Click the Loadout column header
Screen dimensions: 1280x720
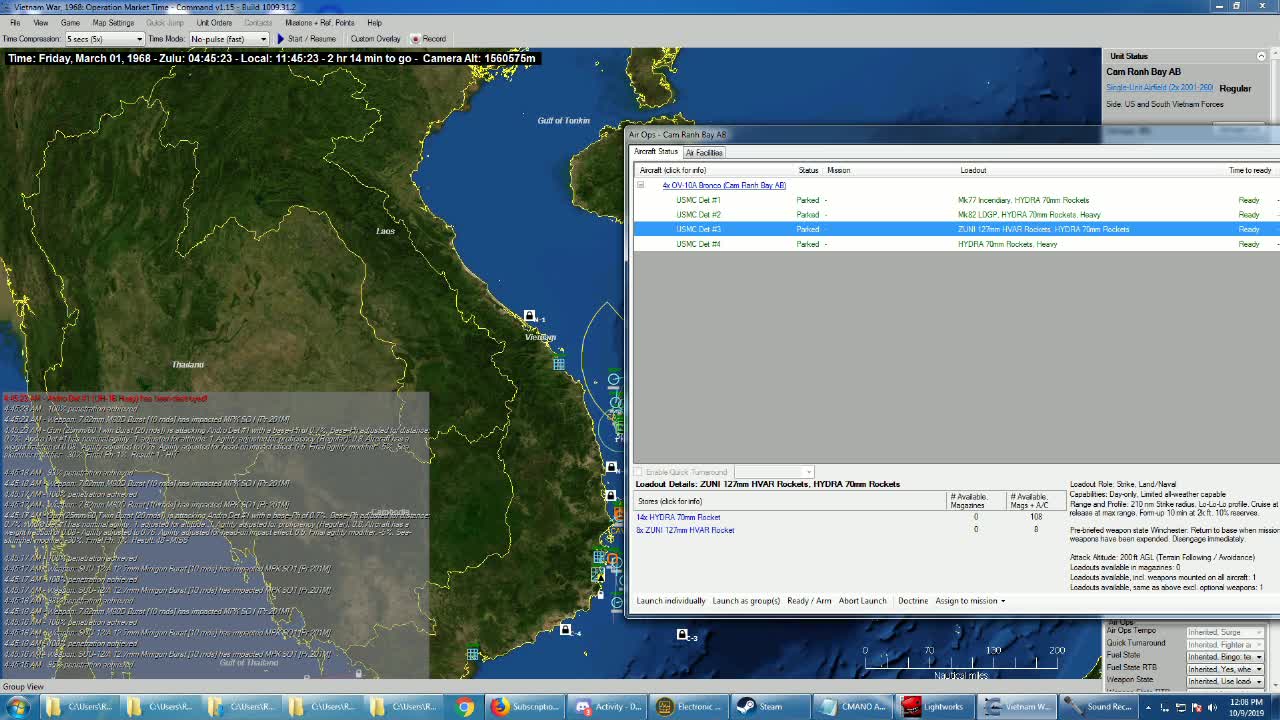click(973, 170)
